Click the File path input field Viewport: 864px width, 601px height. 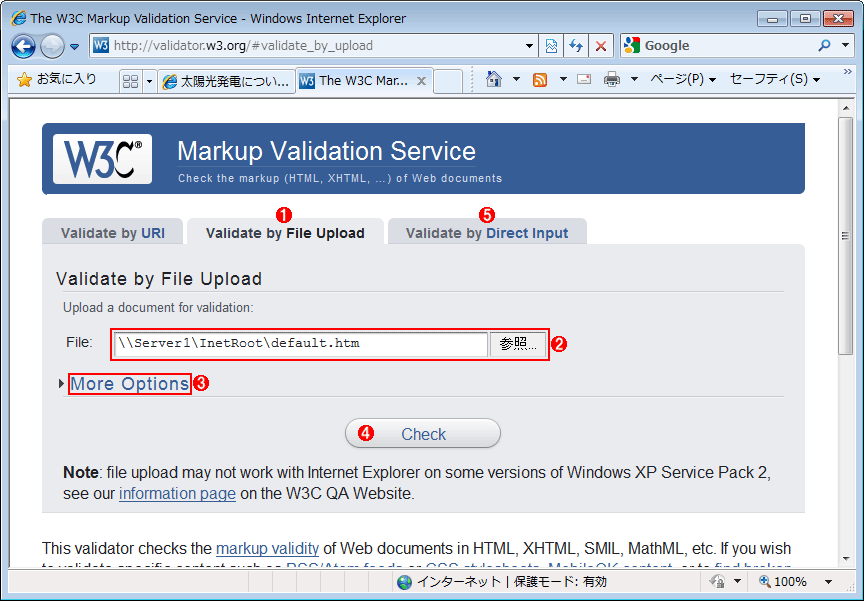point(300,344)
